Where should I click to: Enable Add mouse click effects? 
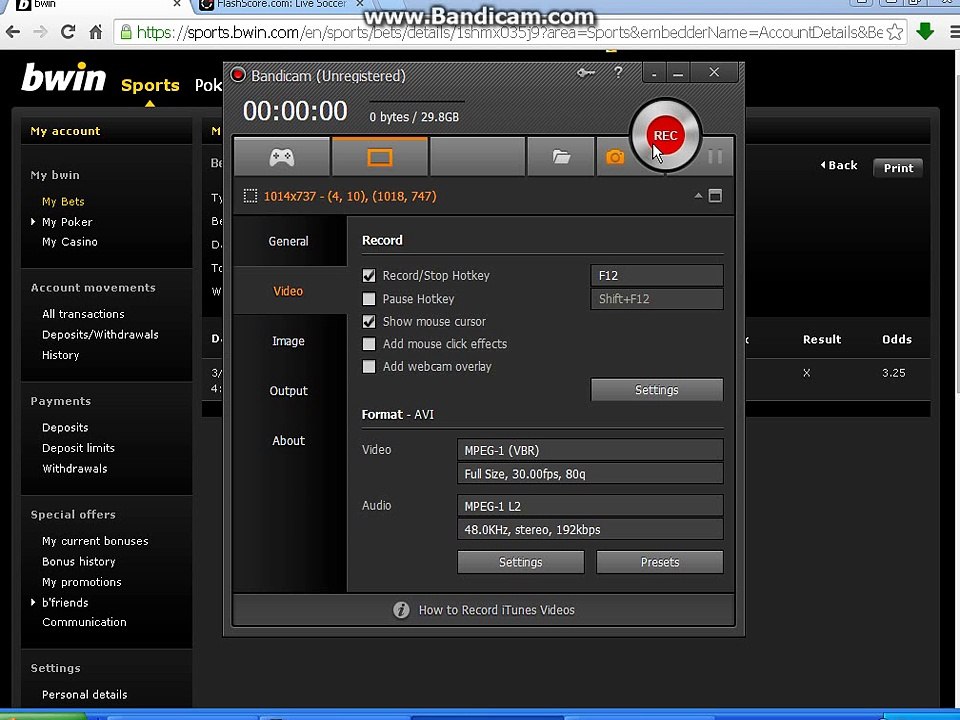pos(369,344)
